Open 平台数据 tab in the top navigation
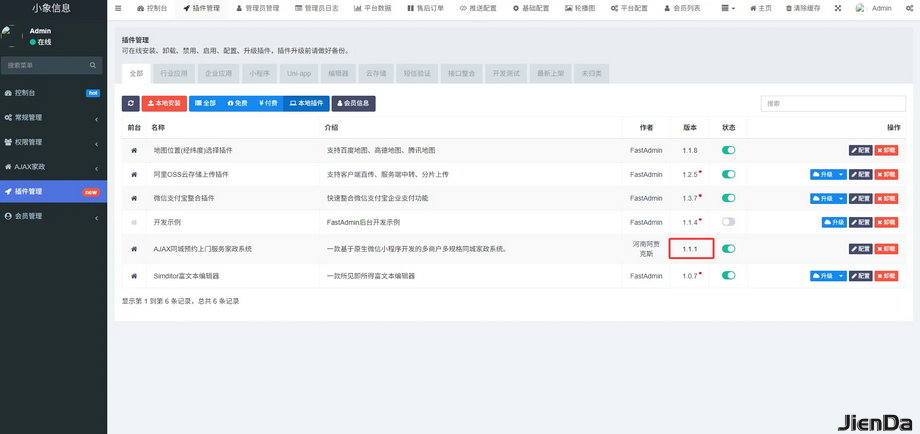 [x=373, y=9]
